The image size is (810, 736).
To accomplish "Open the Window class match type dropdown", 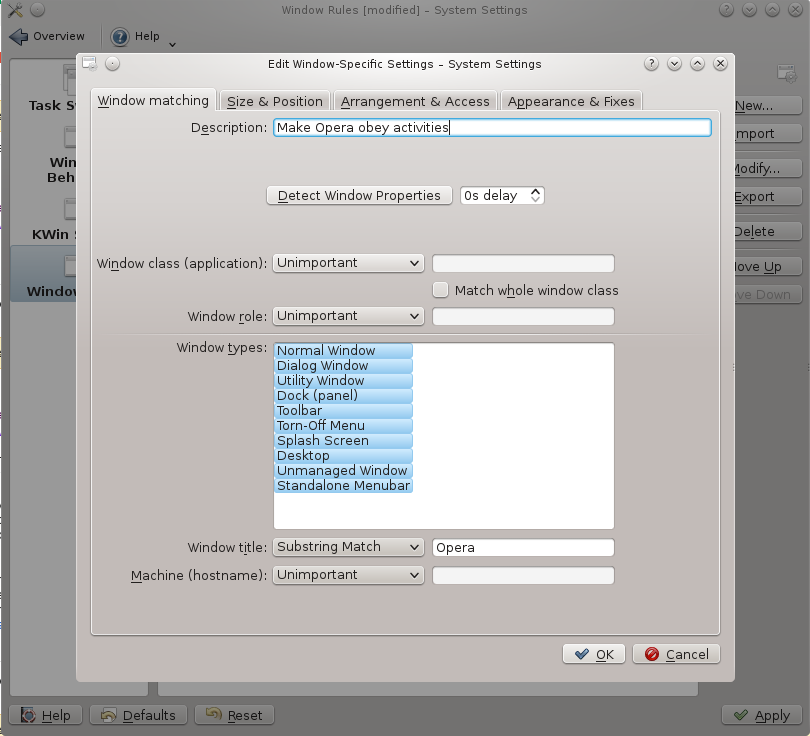I will pyautogui.click(x=348, y=263).
